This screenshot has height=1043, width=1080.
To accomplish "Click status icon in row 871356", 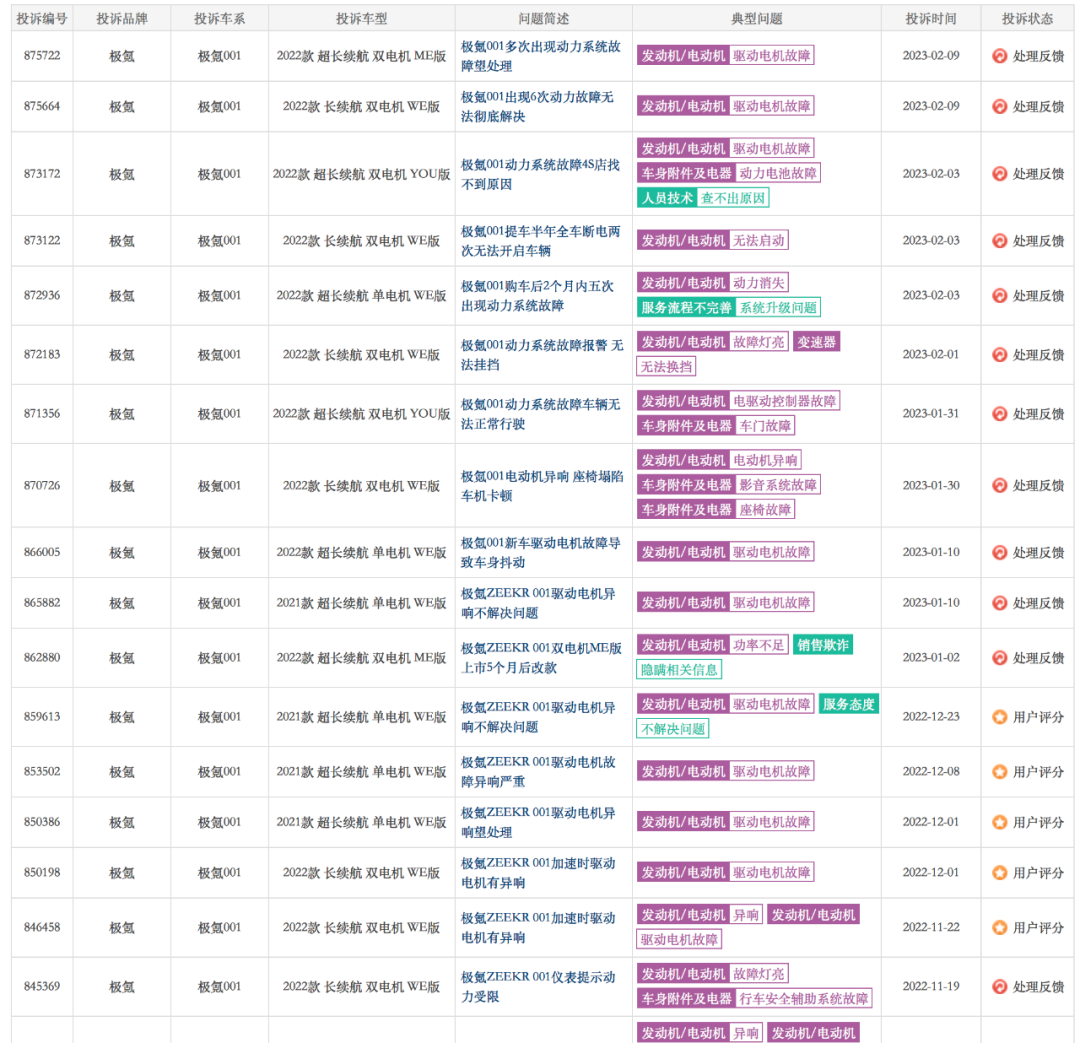I will click(999, 413).
